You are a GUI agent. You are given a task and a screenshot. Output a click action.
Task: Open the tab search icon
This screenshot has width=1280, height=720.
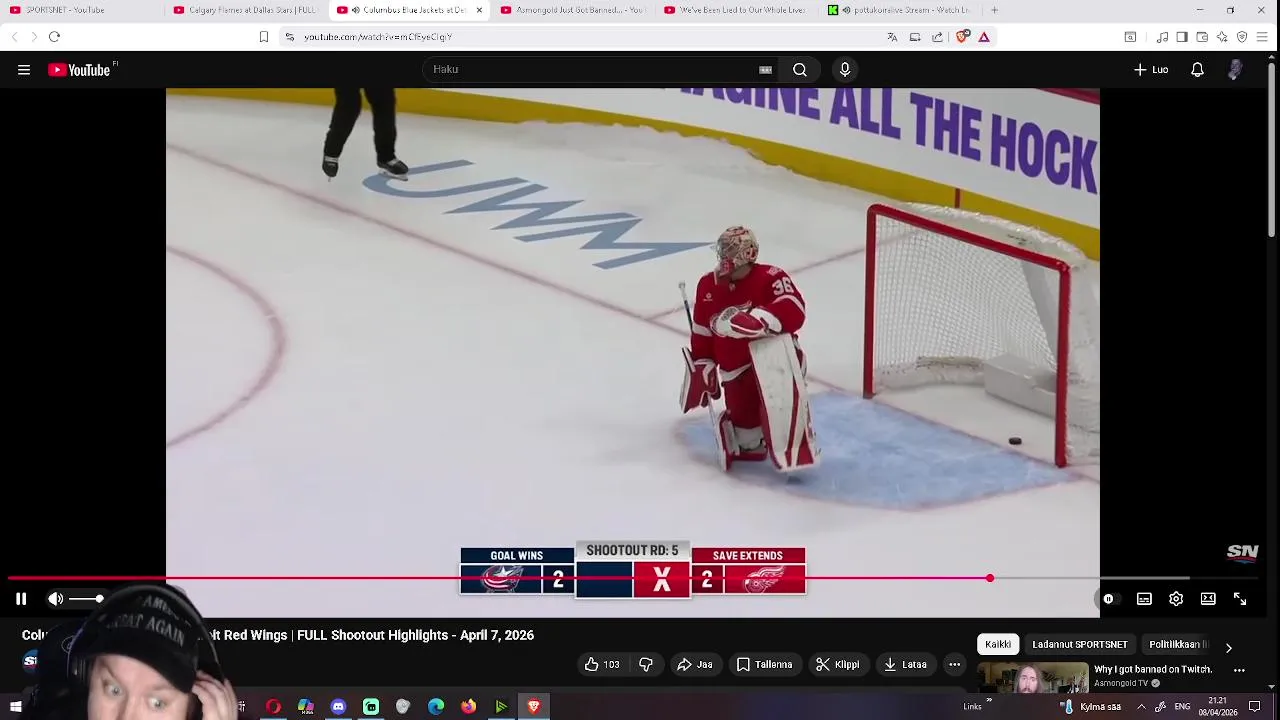click(x=1130, y=37)
